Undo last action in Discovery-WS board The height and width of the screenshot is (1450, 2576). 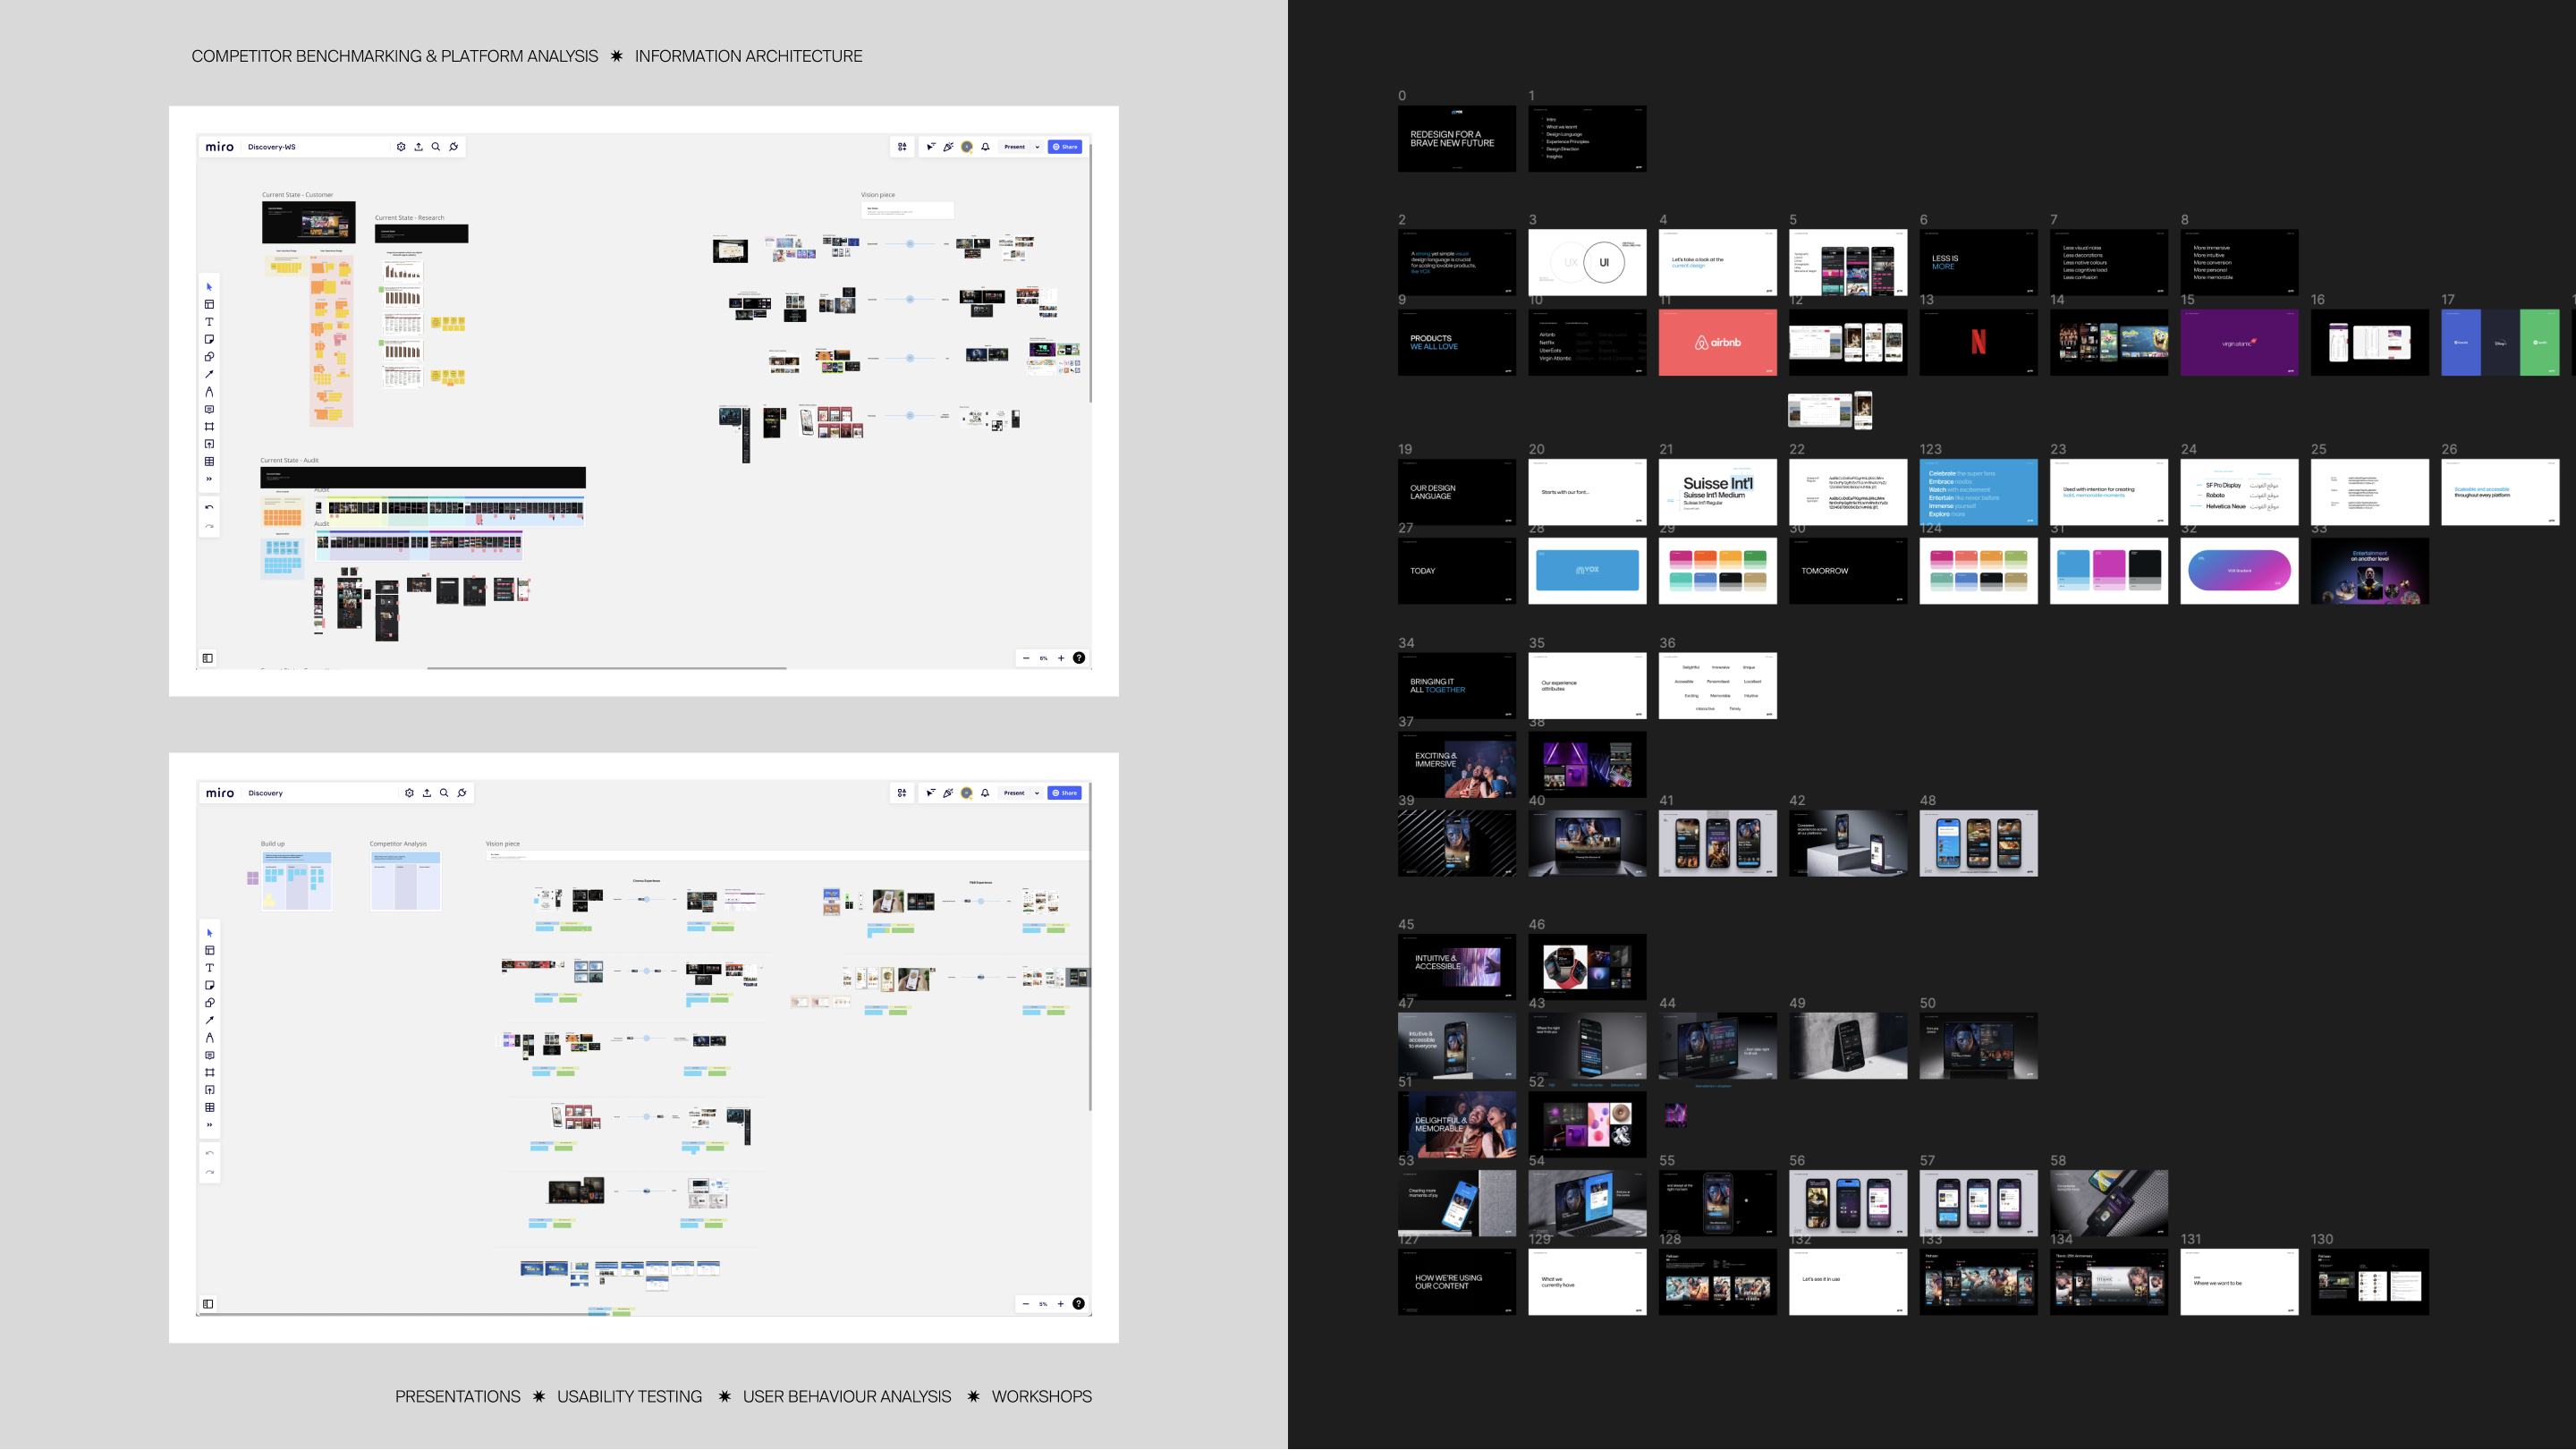209,507
